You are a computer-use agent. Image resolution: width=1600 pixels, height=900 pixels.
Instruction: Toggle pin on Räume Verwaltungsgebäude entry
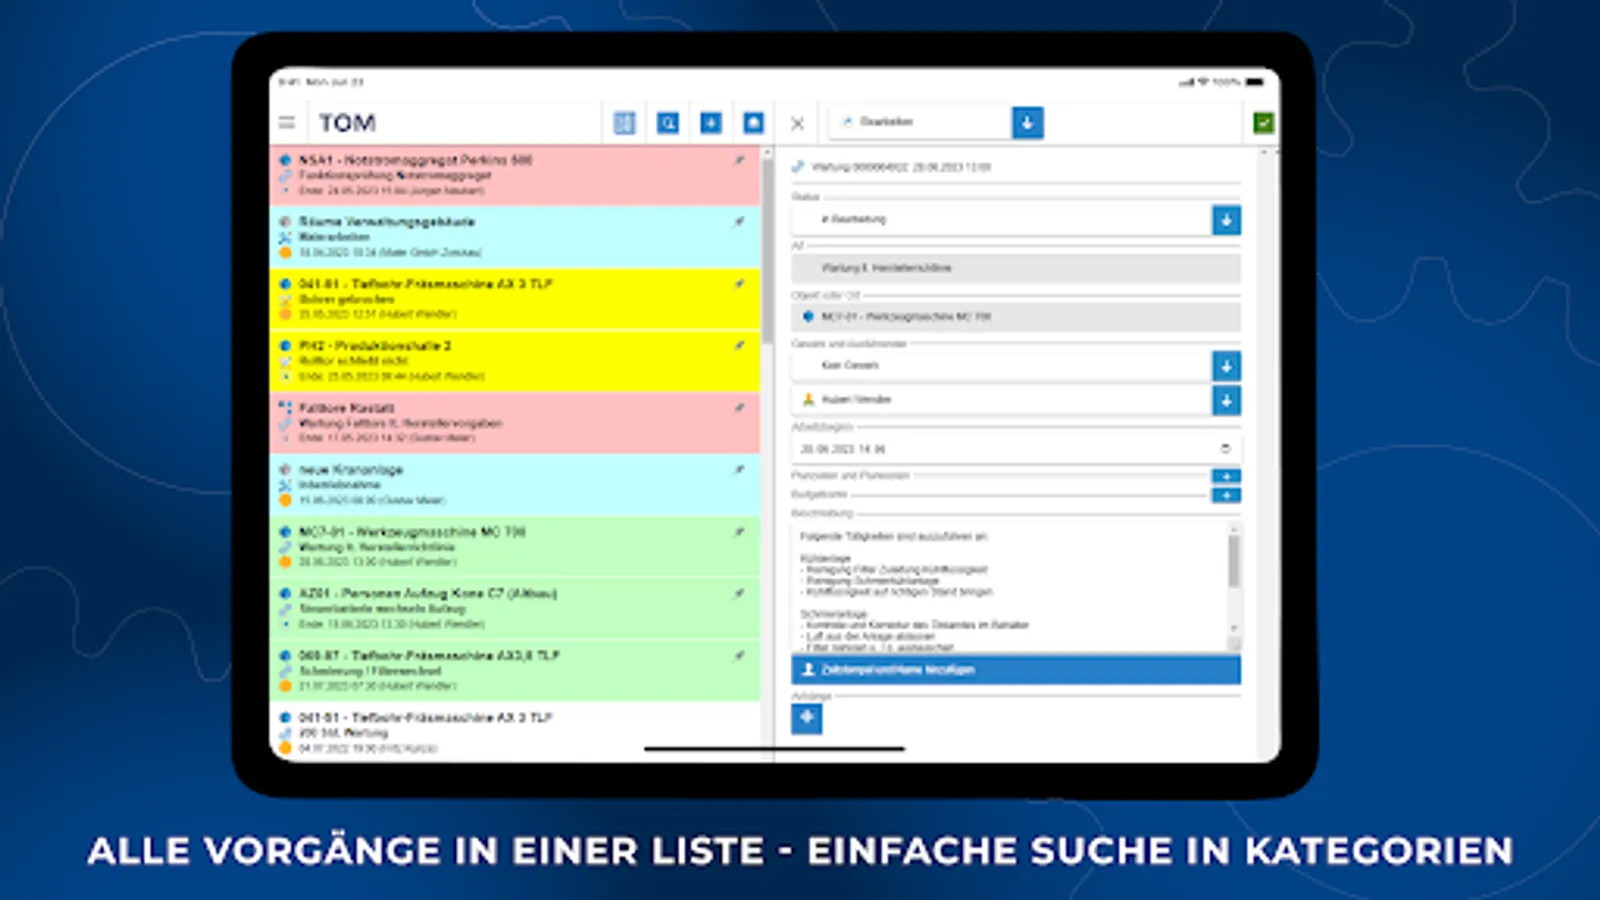(x=740, y=222)
